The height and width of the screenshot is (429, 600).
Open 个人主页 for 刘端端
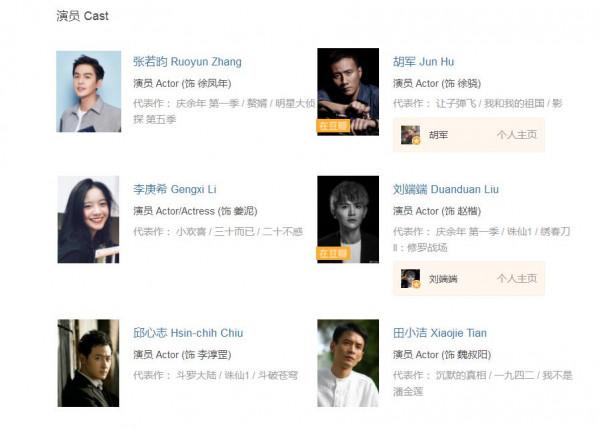click(x=517, y=278)
